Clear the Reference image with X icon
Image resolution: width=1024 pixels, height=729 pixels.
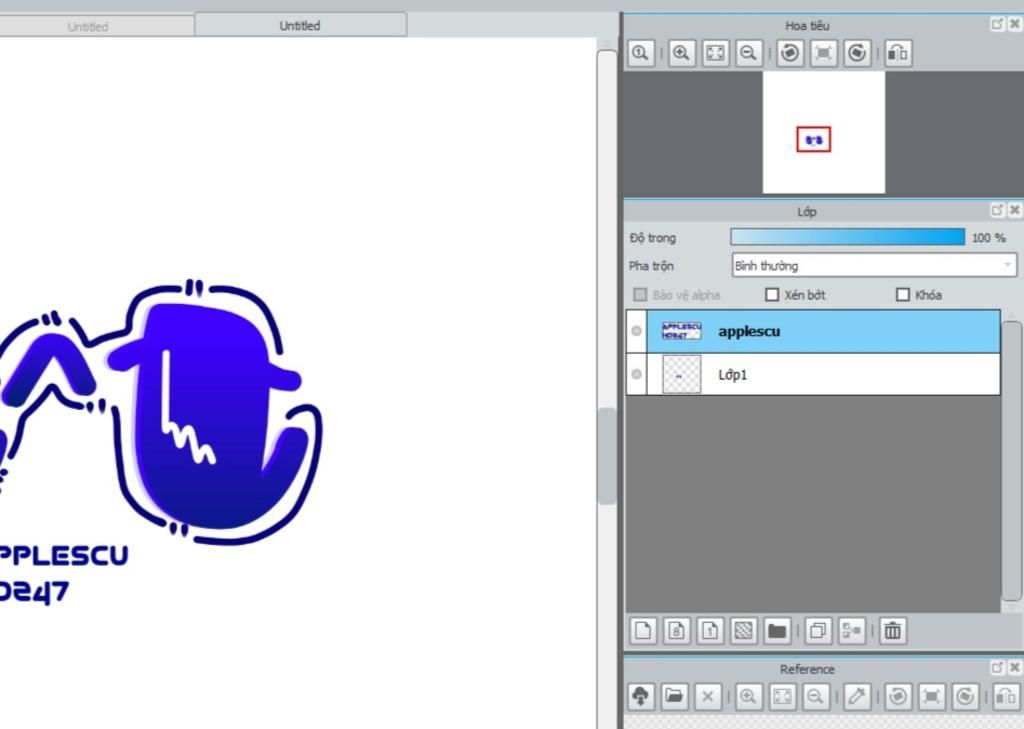click(x=707, y=696)
